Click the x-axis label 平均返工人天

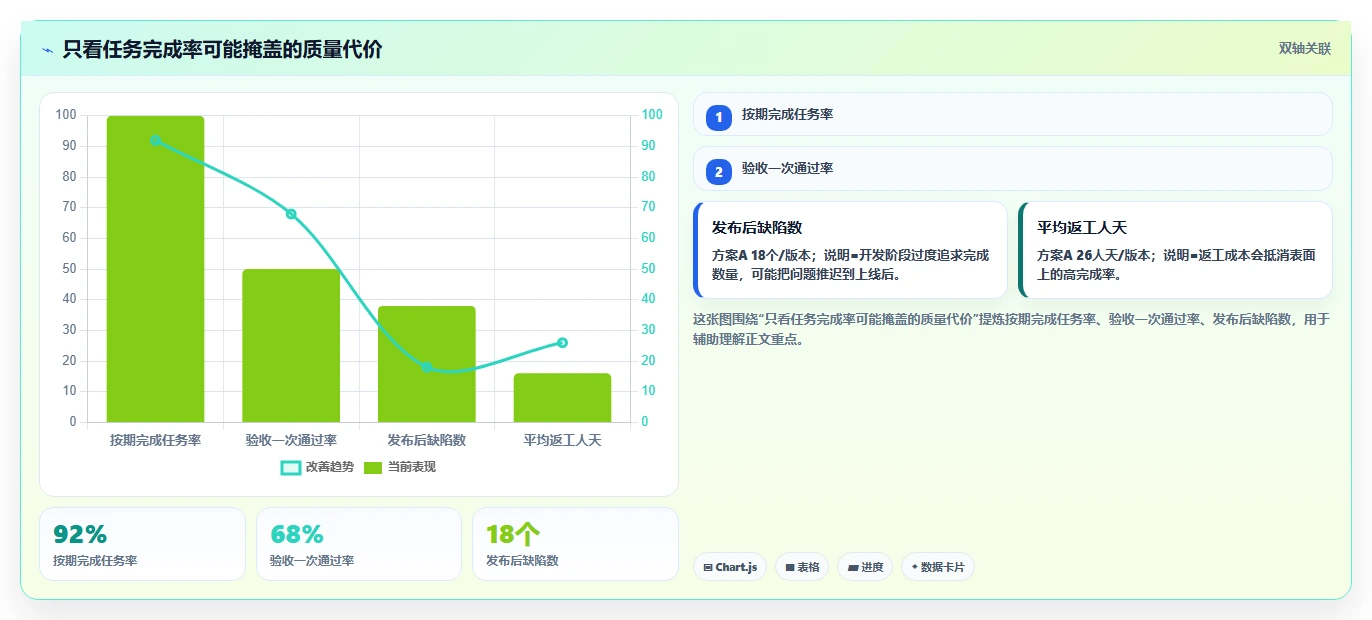(x=562, y=440)
